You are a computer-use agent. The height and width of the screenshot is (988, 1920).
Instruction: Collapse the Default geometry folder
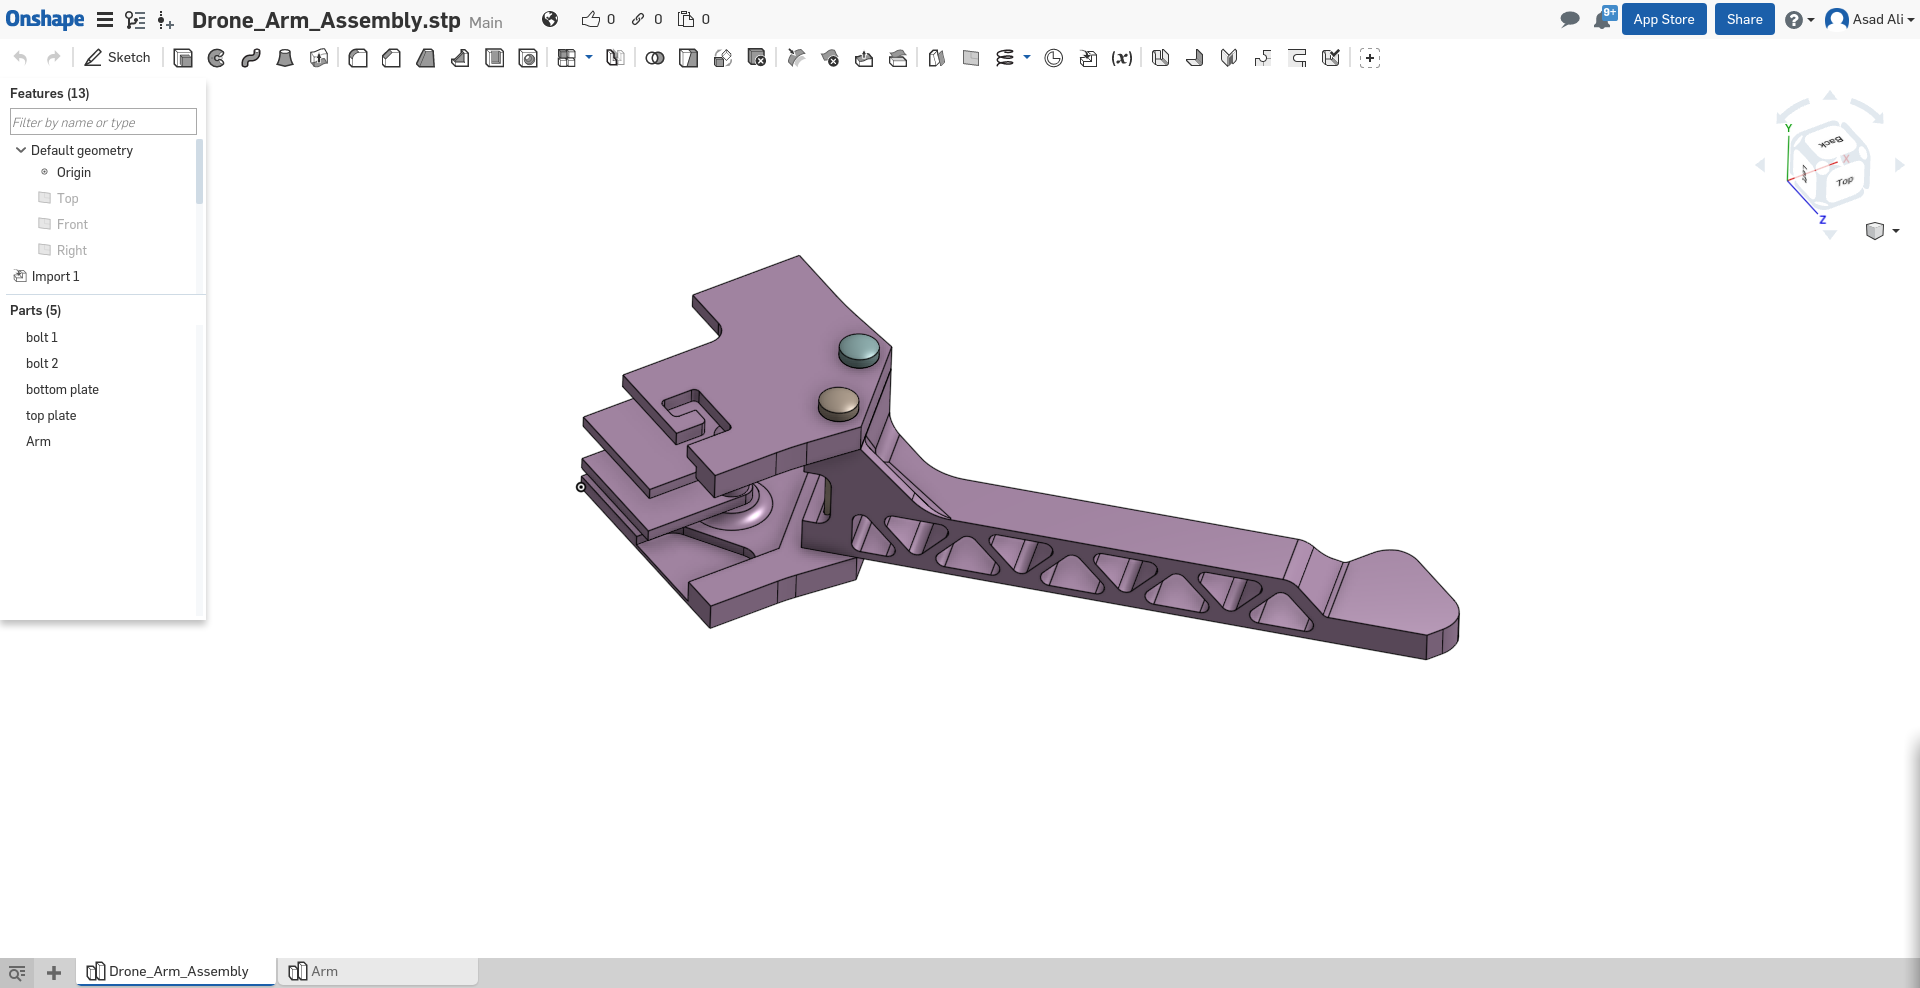coord(21,150)
